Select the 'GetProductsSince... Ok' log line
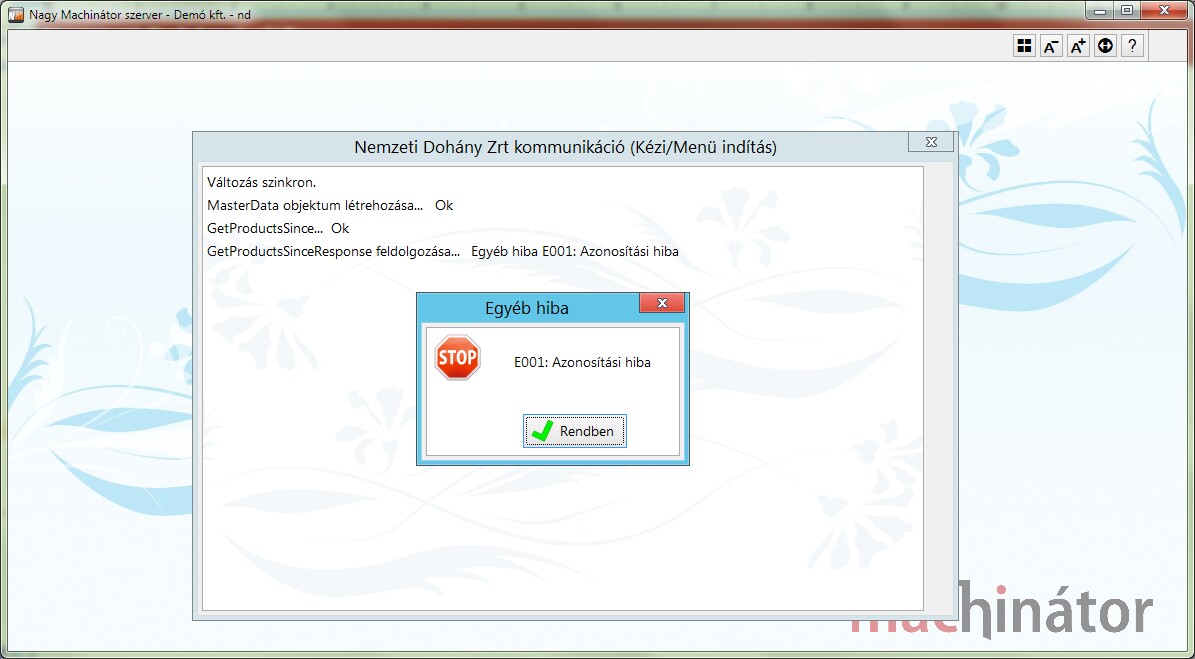 [x=278, y=229]
